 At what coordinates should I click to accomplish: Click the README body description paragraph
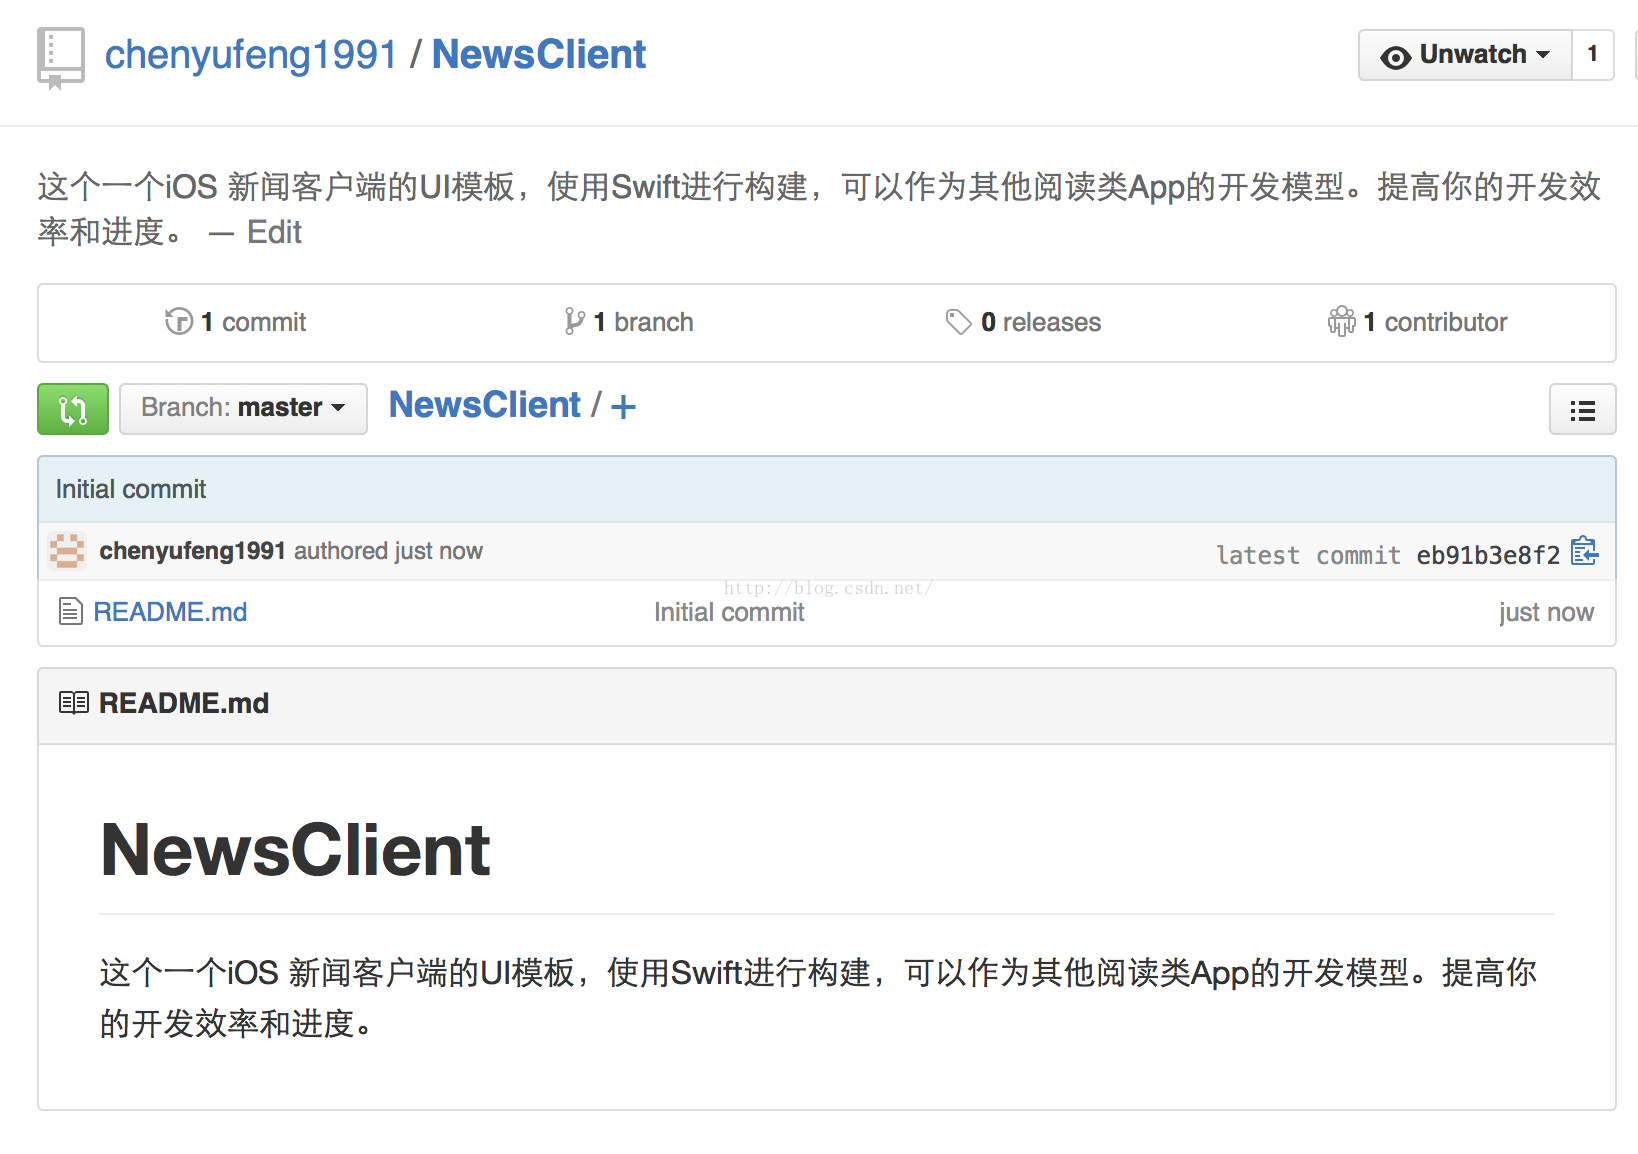coord(818,998)
